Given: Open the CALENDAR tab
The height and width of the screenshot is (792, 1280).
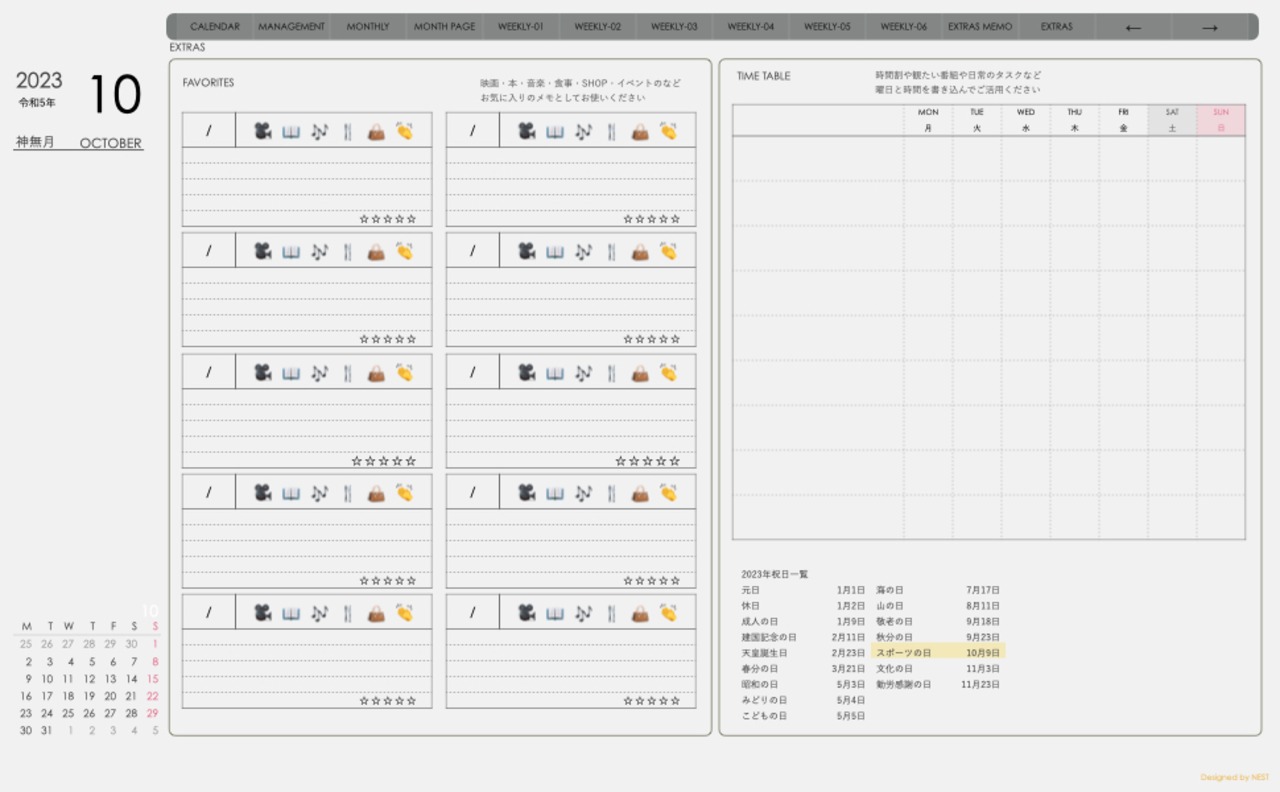Looking at the screenshot, I should pos(215,27).
